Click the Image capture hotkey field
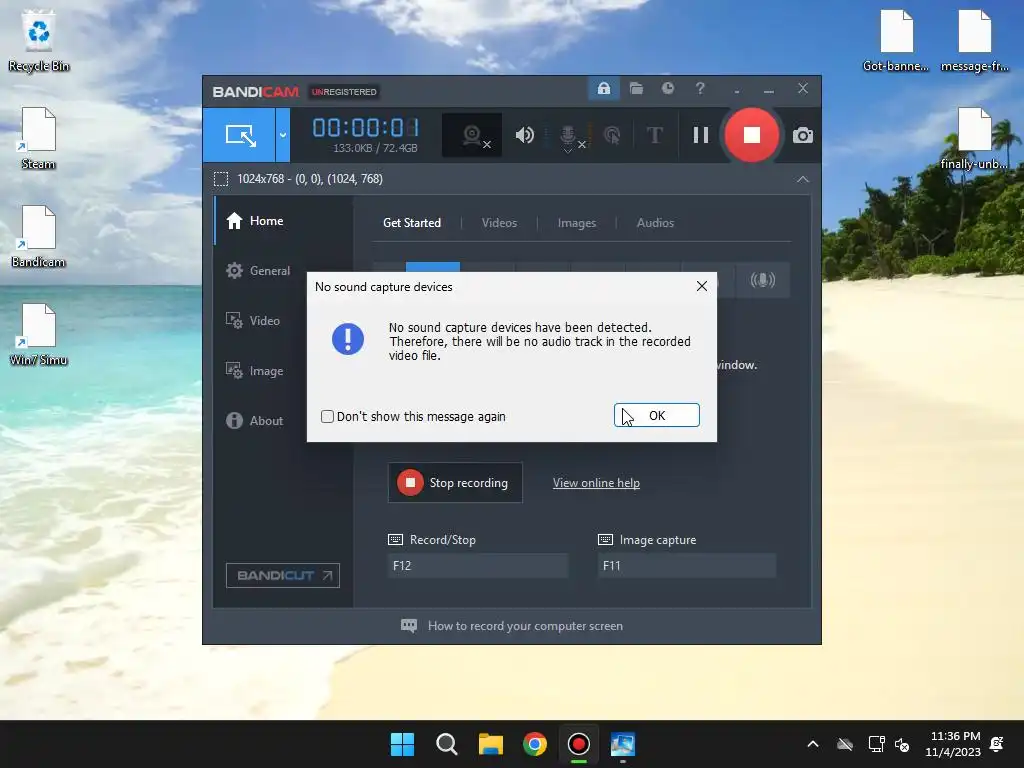Screen dimensions: 1024x768 coord(687,566)
